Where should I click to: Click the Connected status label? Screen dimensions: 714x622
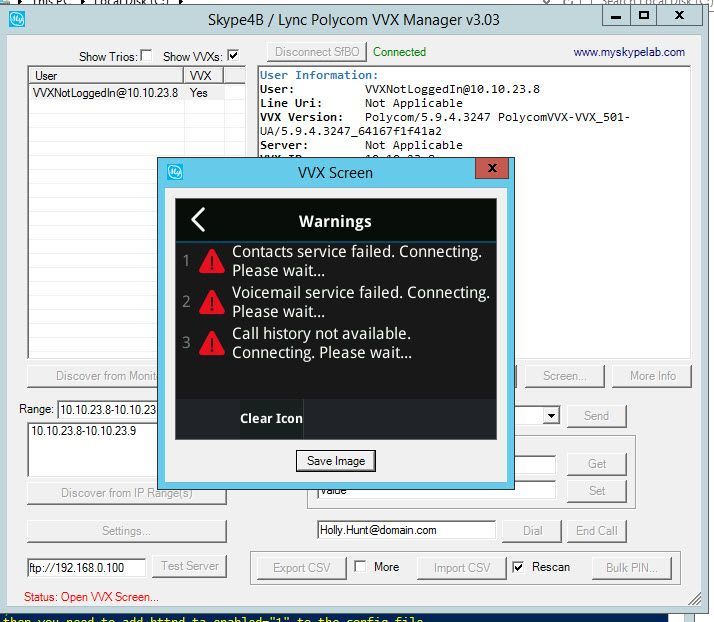pos(399,52)
